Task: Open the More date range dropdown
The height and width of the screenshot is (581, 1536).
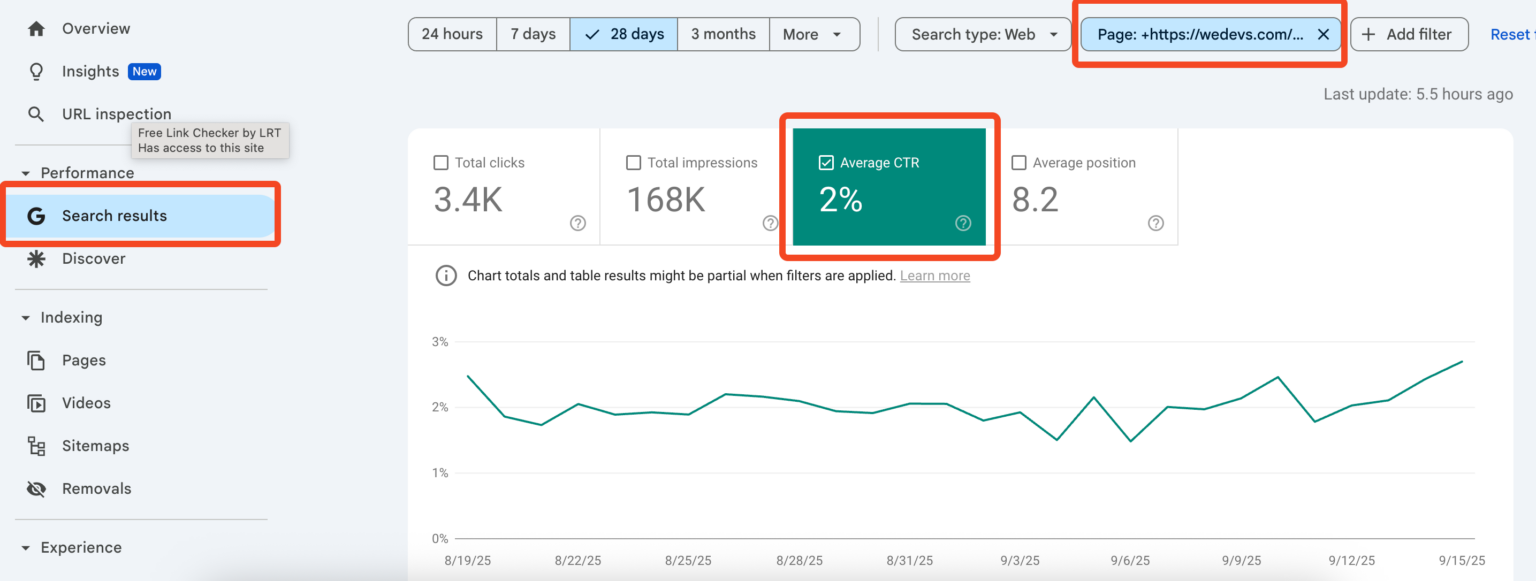Action: [814, 33]
